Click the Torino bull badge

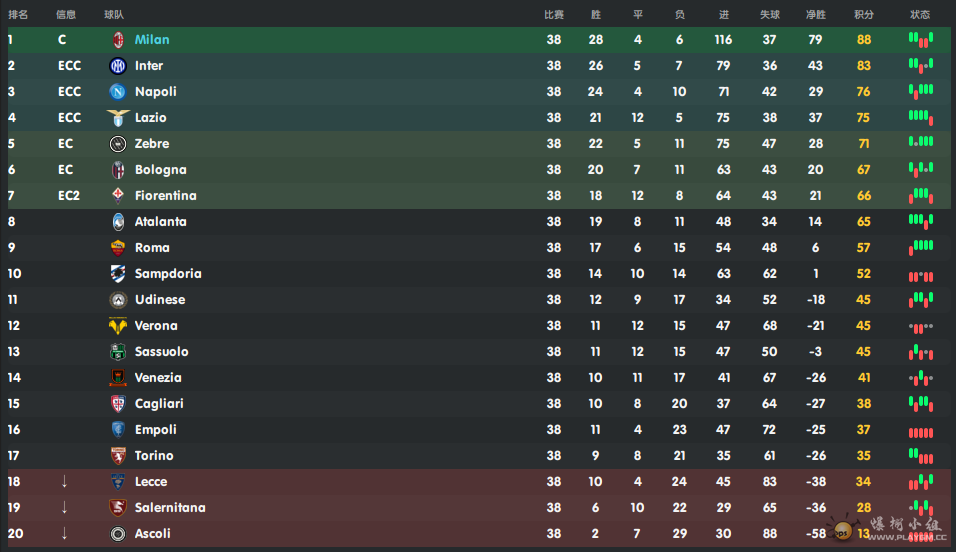click(x=118, y=456)
